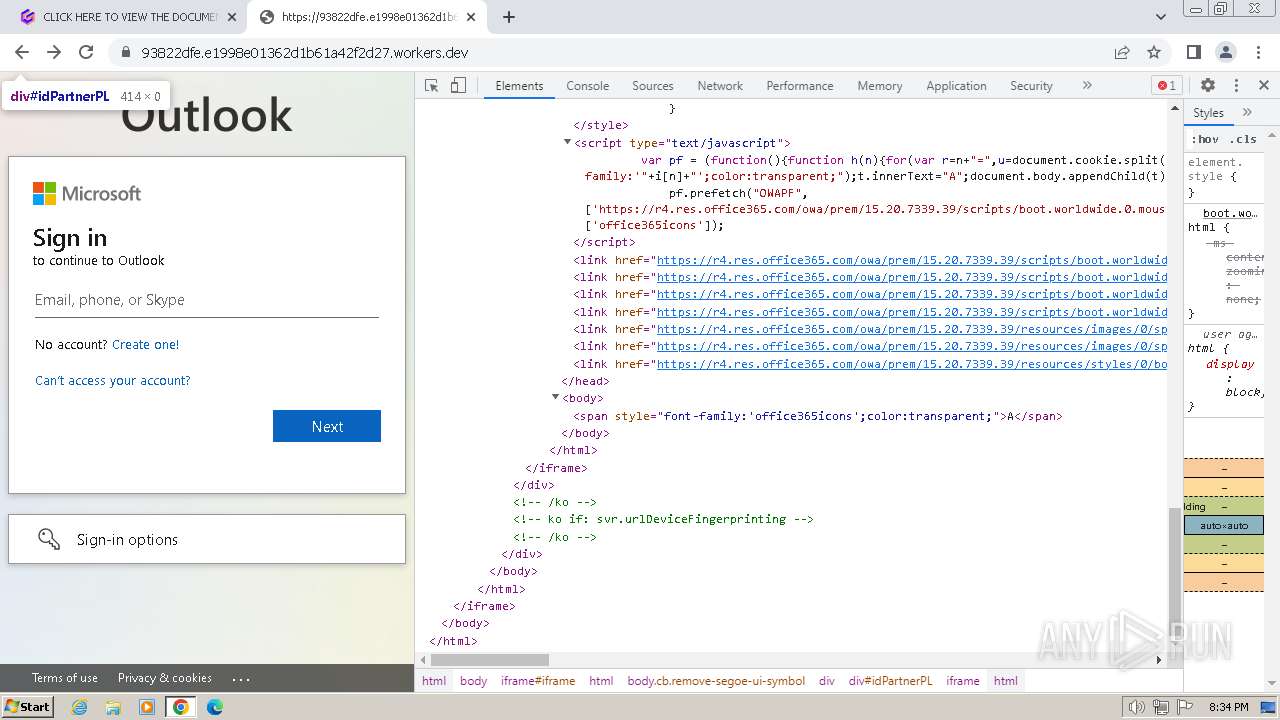
Task: Switch to the Console tab
Action: 588,86
